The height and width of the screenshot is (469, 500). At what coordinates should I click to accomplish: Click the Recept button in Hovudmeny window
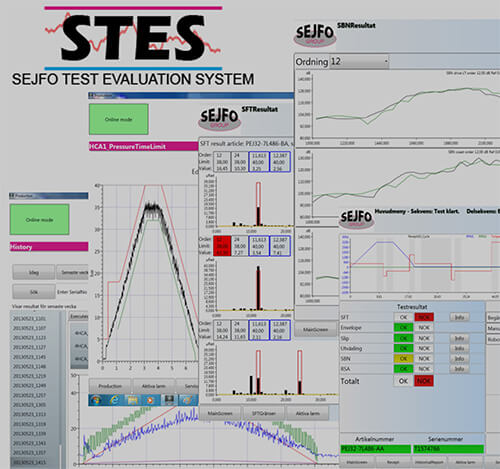point(393,463)
